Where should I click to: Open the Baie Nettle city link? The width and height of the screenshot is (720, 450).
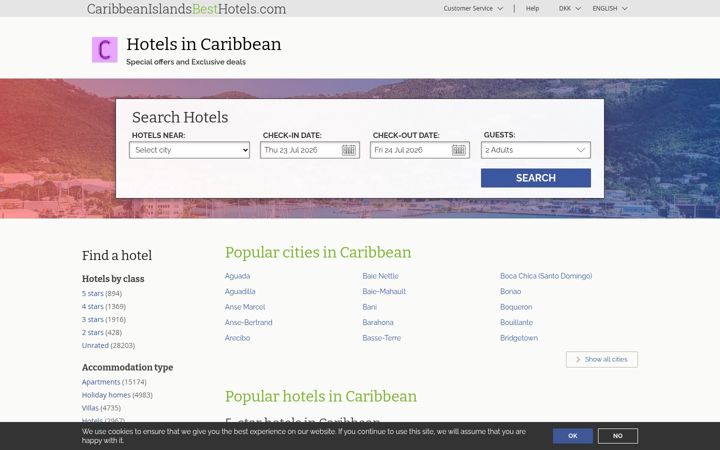[380, 276]
